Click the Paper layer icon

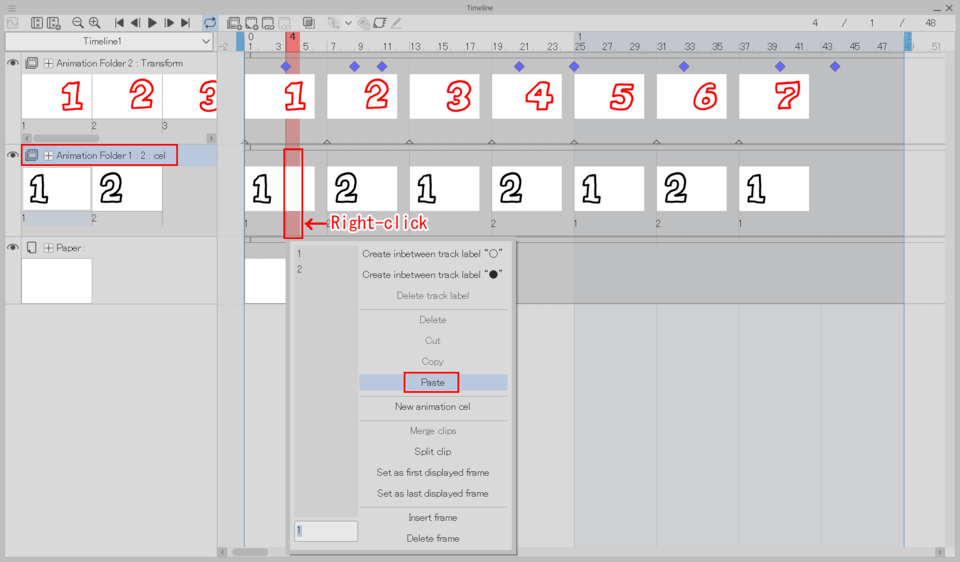32,248
